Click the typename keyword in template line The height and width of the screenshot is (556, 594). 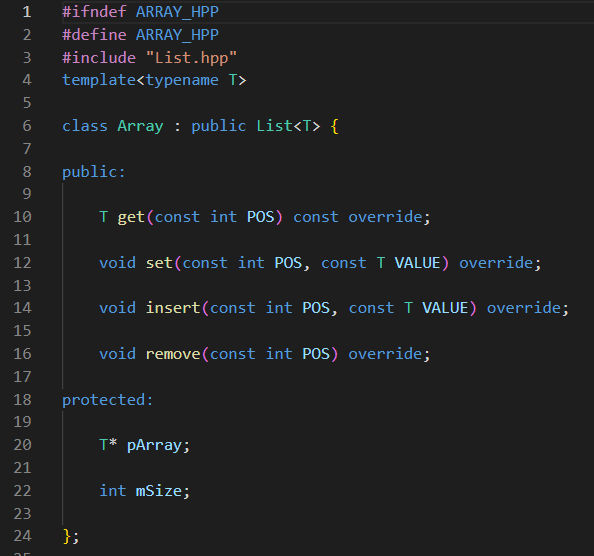182,80
